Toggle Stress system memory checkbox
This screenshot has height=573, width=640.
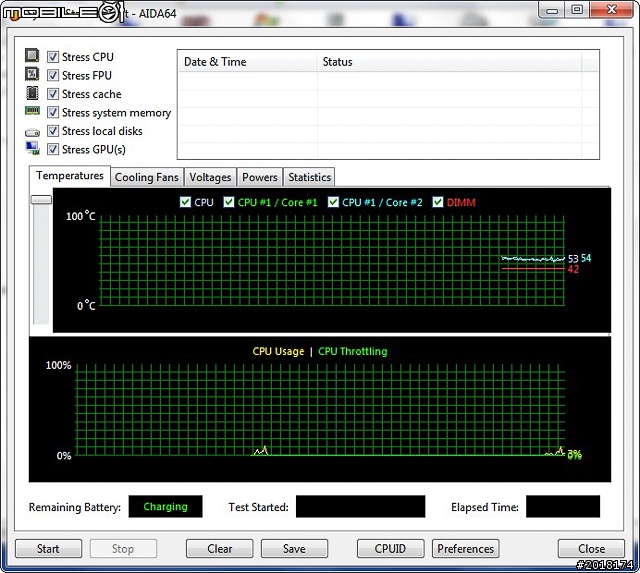click(53, 112)
